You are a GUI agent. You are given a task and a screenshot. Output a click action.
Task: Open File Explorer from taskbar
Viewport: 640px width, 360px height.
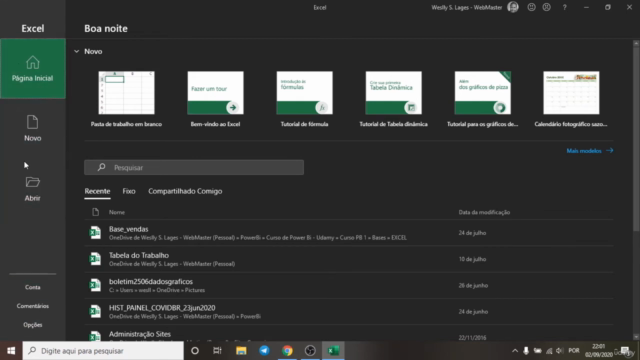(x=241, y=351)
